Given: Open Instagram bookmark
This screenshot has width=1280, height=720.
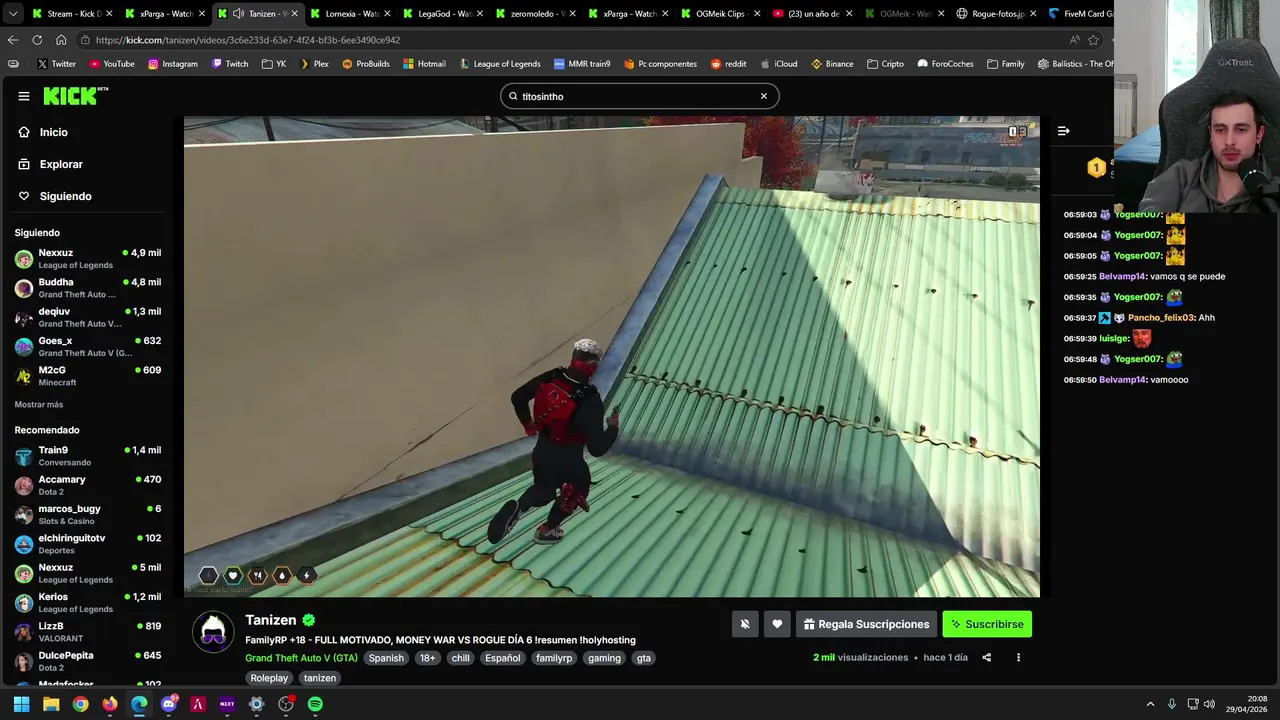Looking at the screenshot, I should pyautogui.click(x=173, y=64).
